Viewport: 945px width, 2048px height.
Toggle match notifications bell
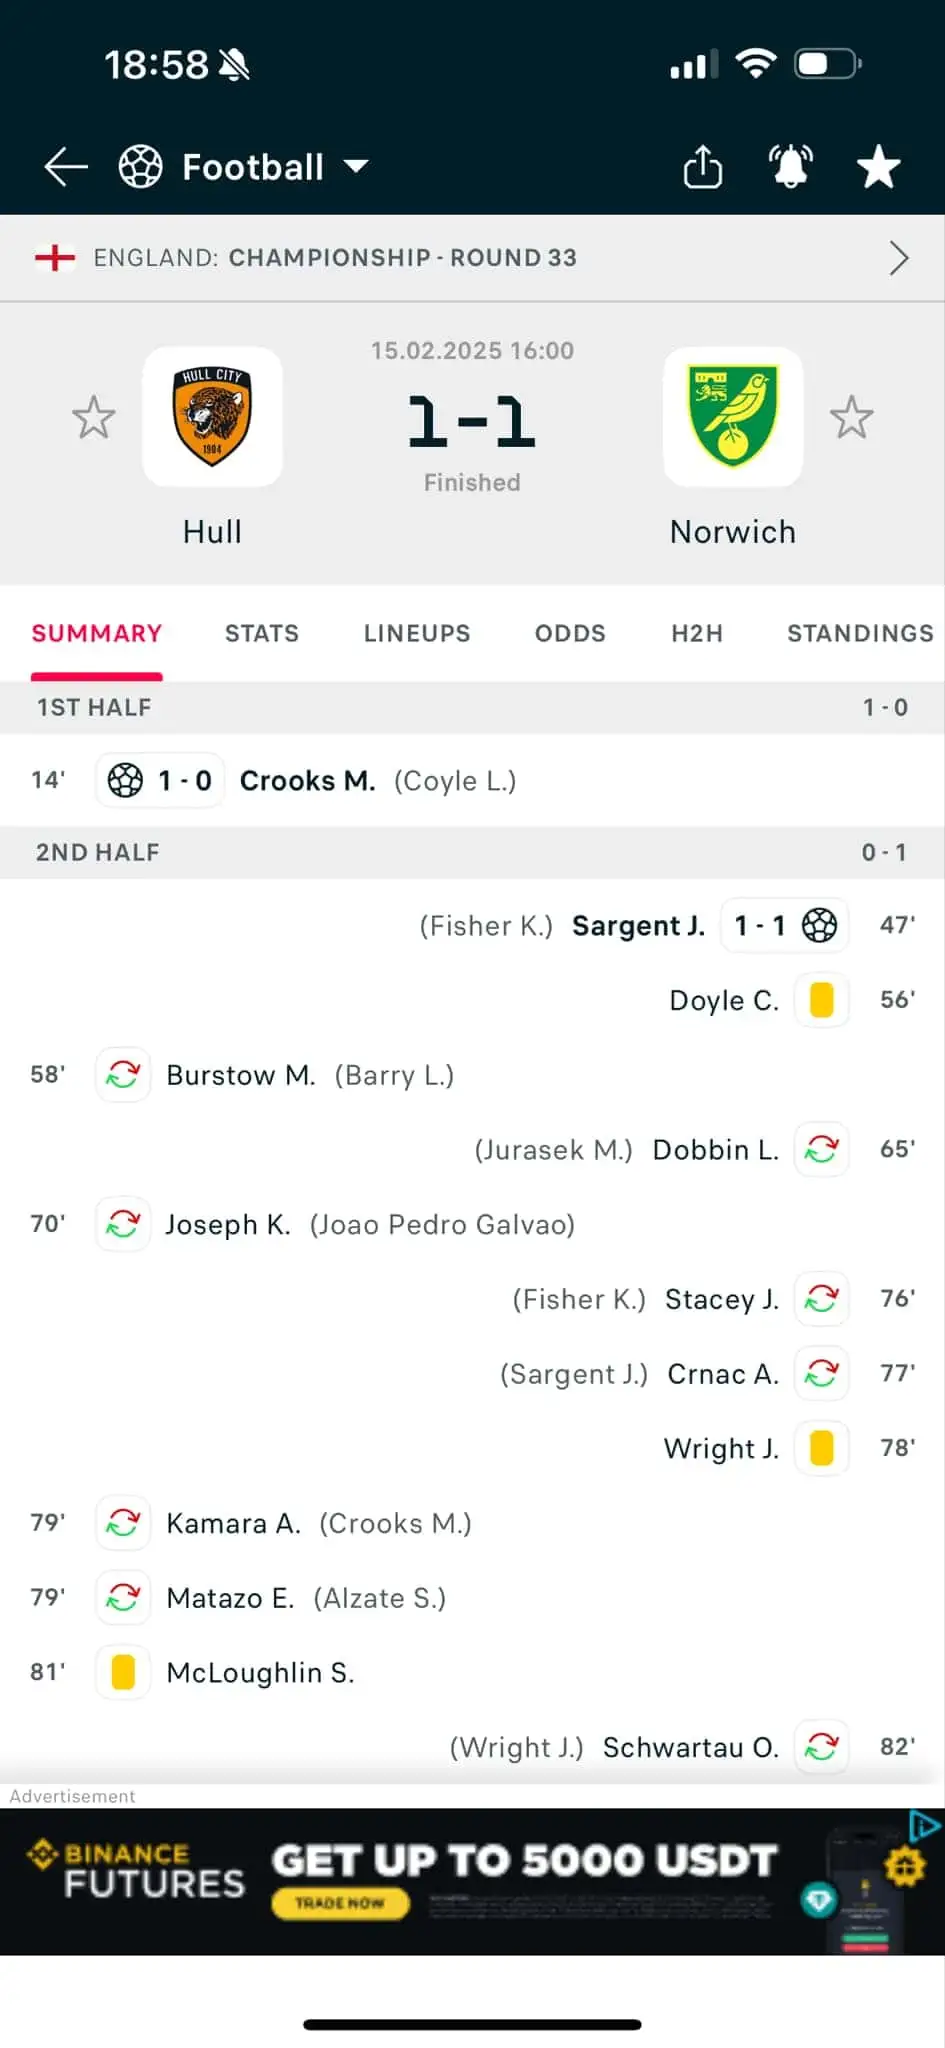(x=790, y=167)
